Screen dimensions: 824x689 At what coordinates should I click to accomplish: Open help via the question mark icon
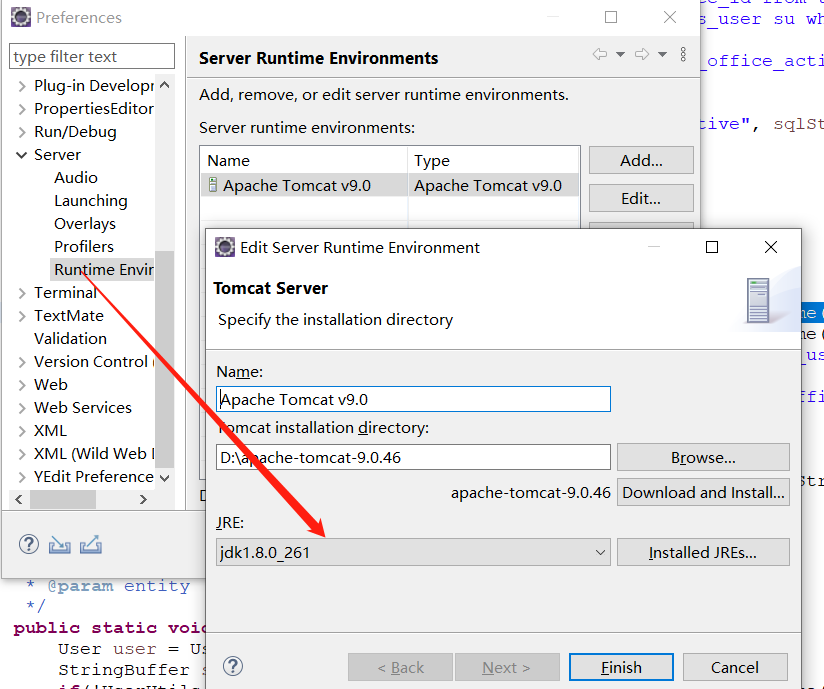[28, 544]
